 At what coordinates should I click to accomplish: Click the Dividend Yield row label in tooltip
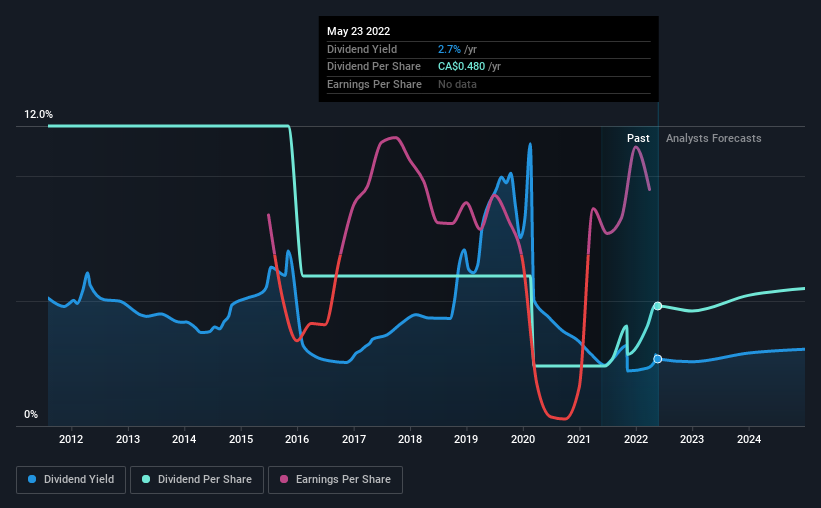tap(362, 49)
